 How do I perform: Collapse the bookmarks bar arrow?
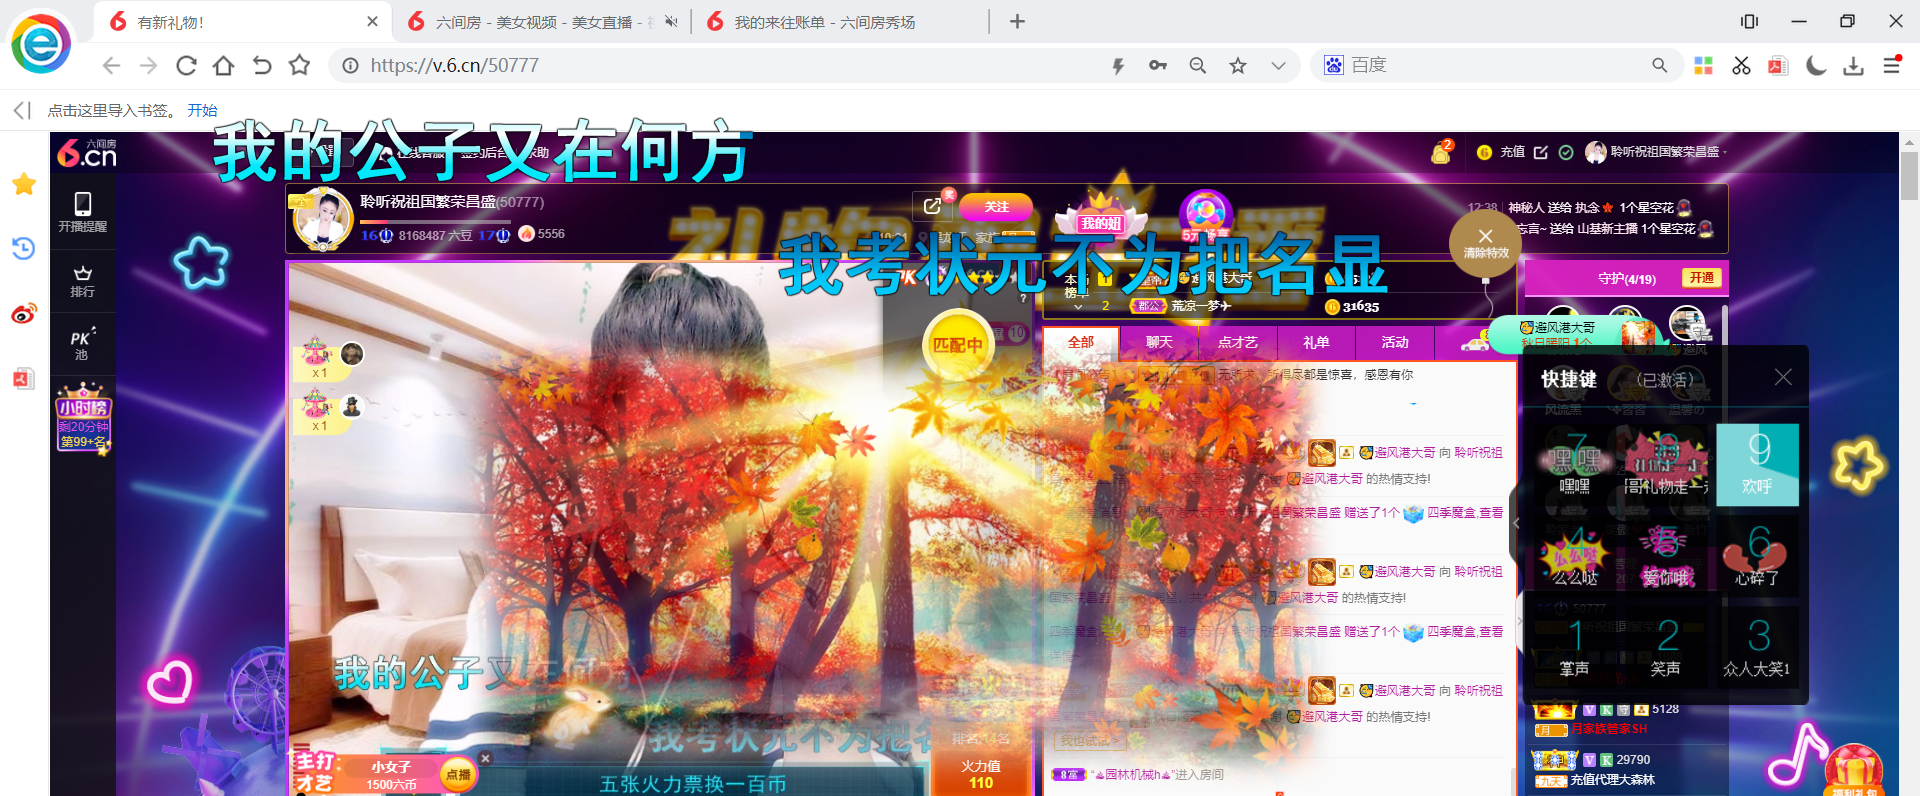point(22,110)
